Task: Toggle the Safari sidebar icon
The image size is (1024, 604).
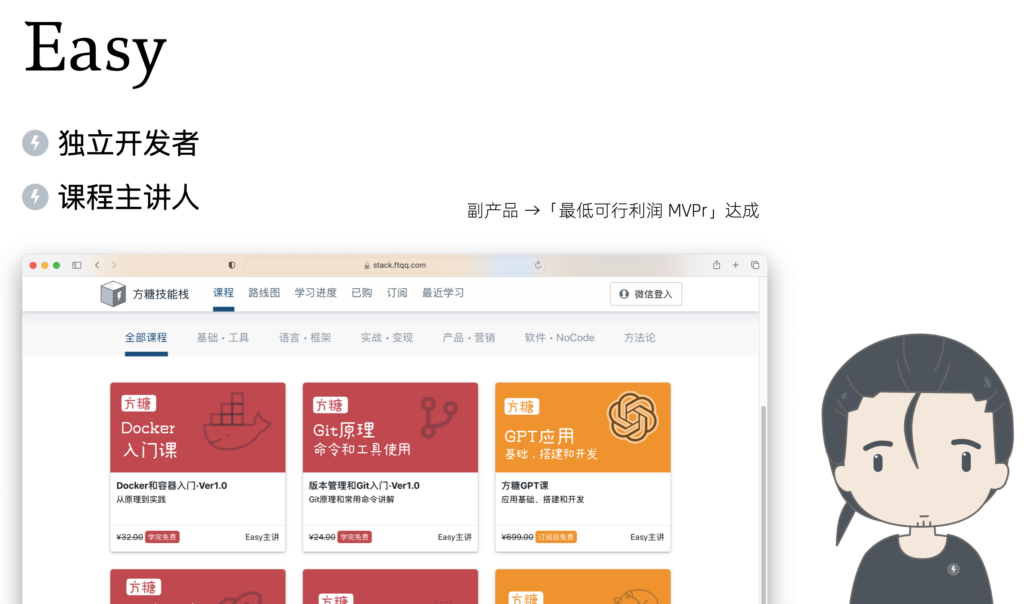Action: tap(77, 265)
